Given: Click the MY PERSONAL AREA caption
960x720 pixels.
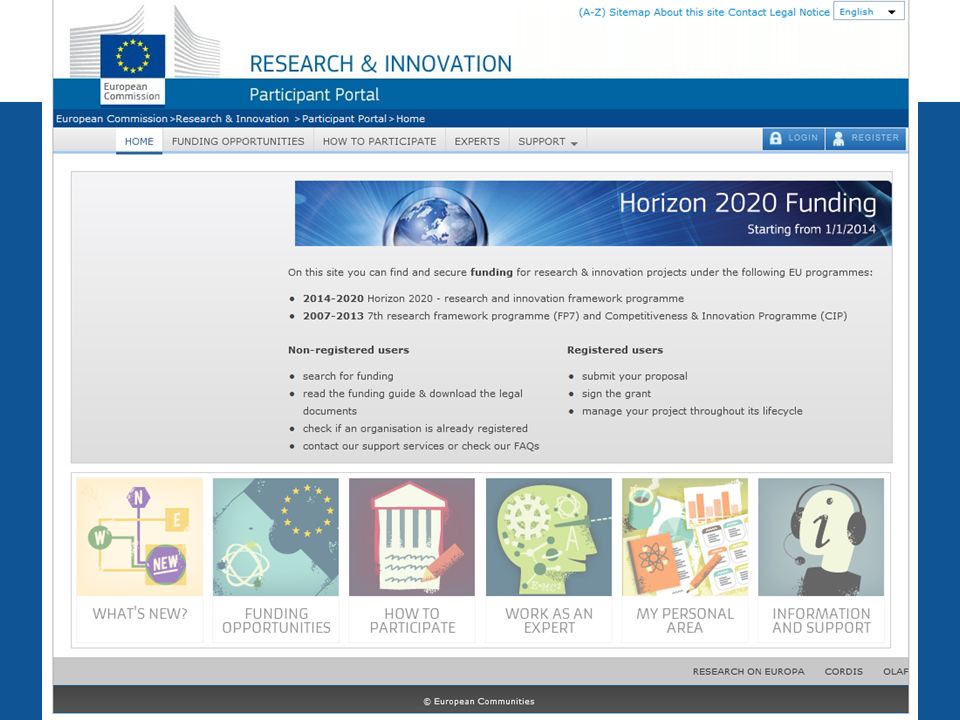Looking at the screenshot, I should [x=685, y=620].
